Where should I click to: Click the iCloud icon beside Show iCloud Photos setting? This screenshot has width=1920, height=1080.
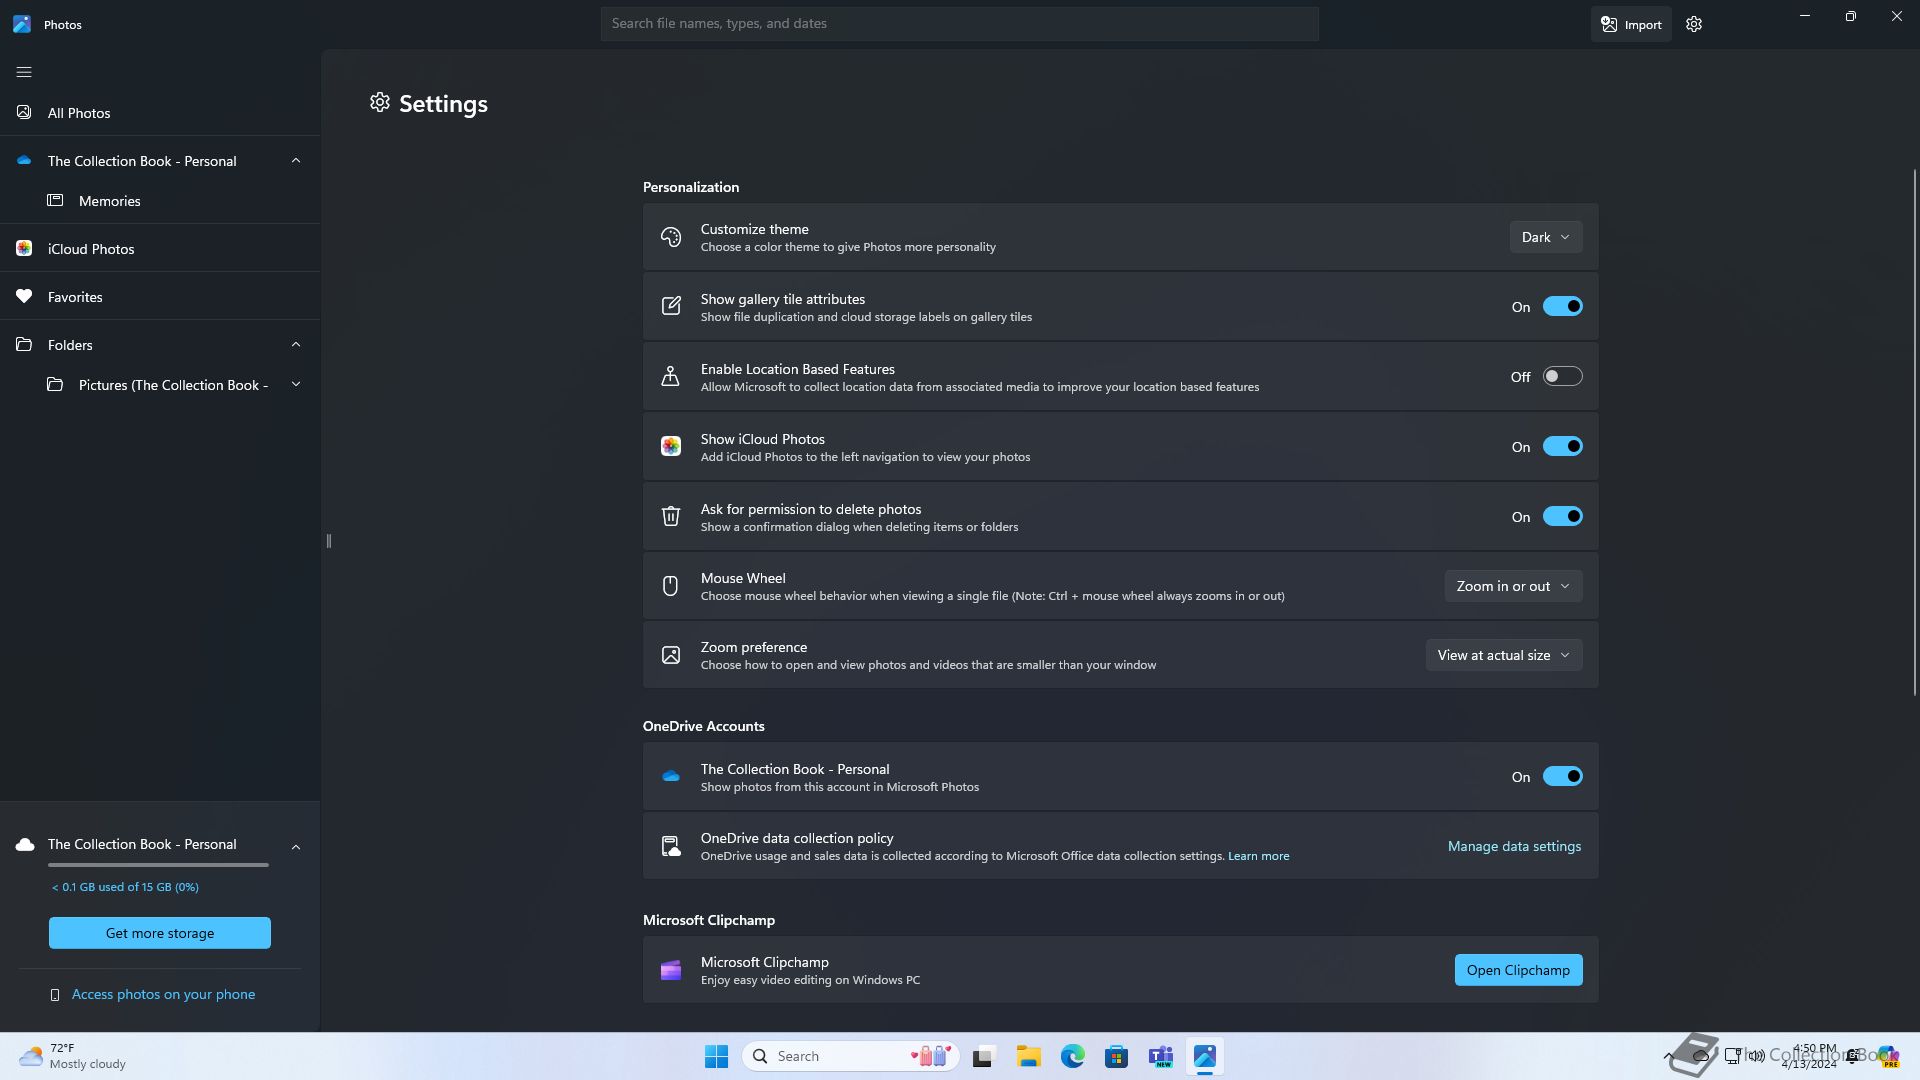coord(671,446)
